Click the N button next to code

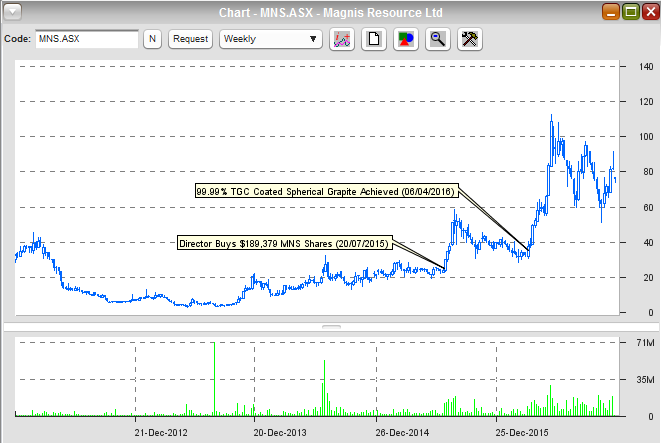pyautogui.click(x=152, y=39)
